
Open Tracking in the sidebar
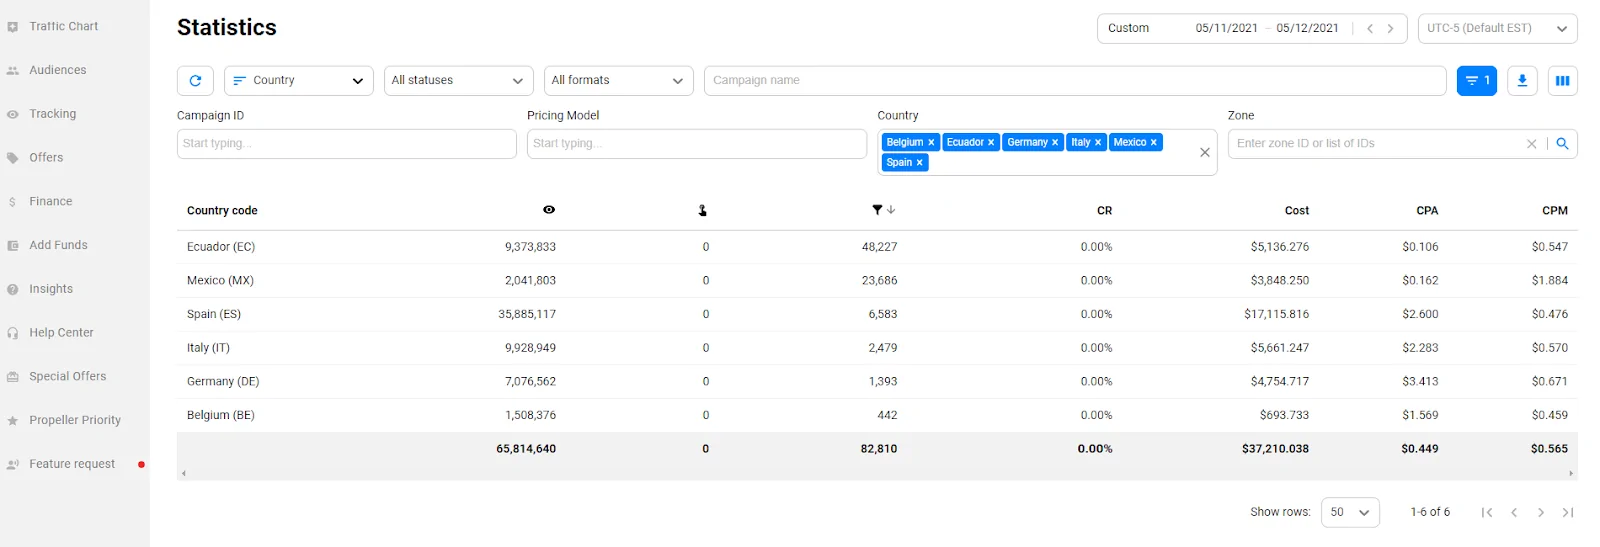pos(53,114)
